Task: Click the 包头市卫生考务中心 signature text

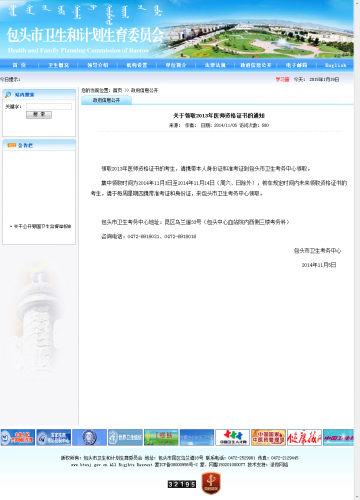Action: (317, 251)
